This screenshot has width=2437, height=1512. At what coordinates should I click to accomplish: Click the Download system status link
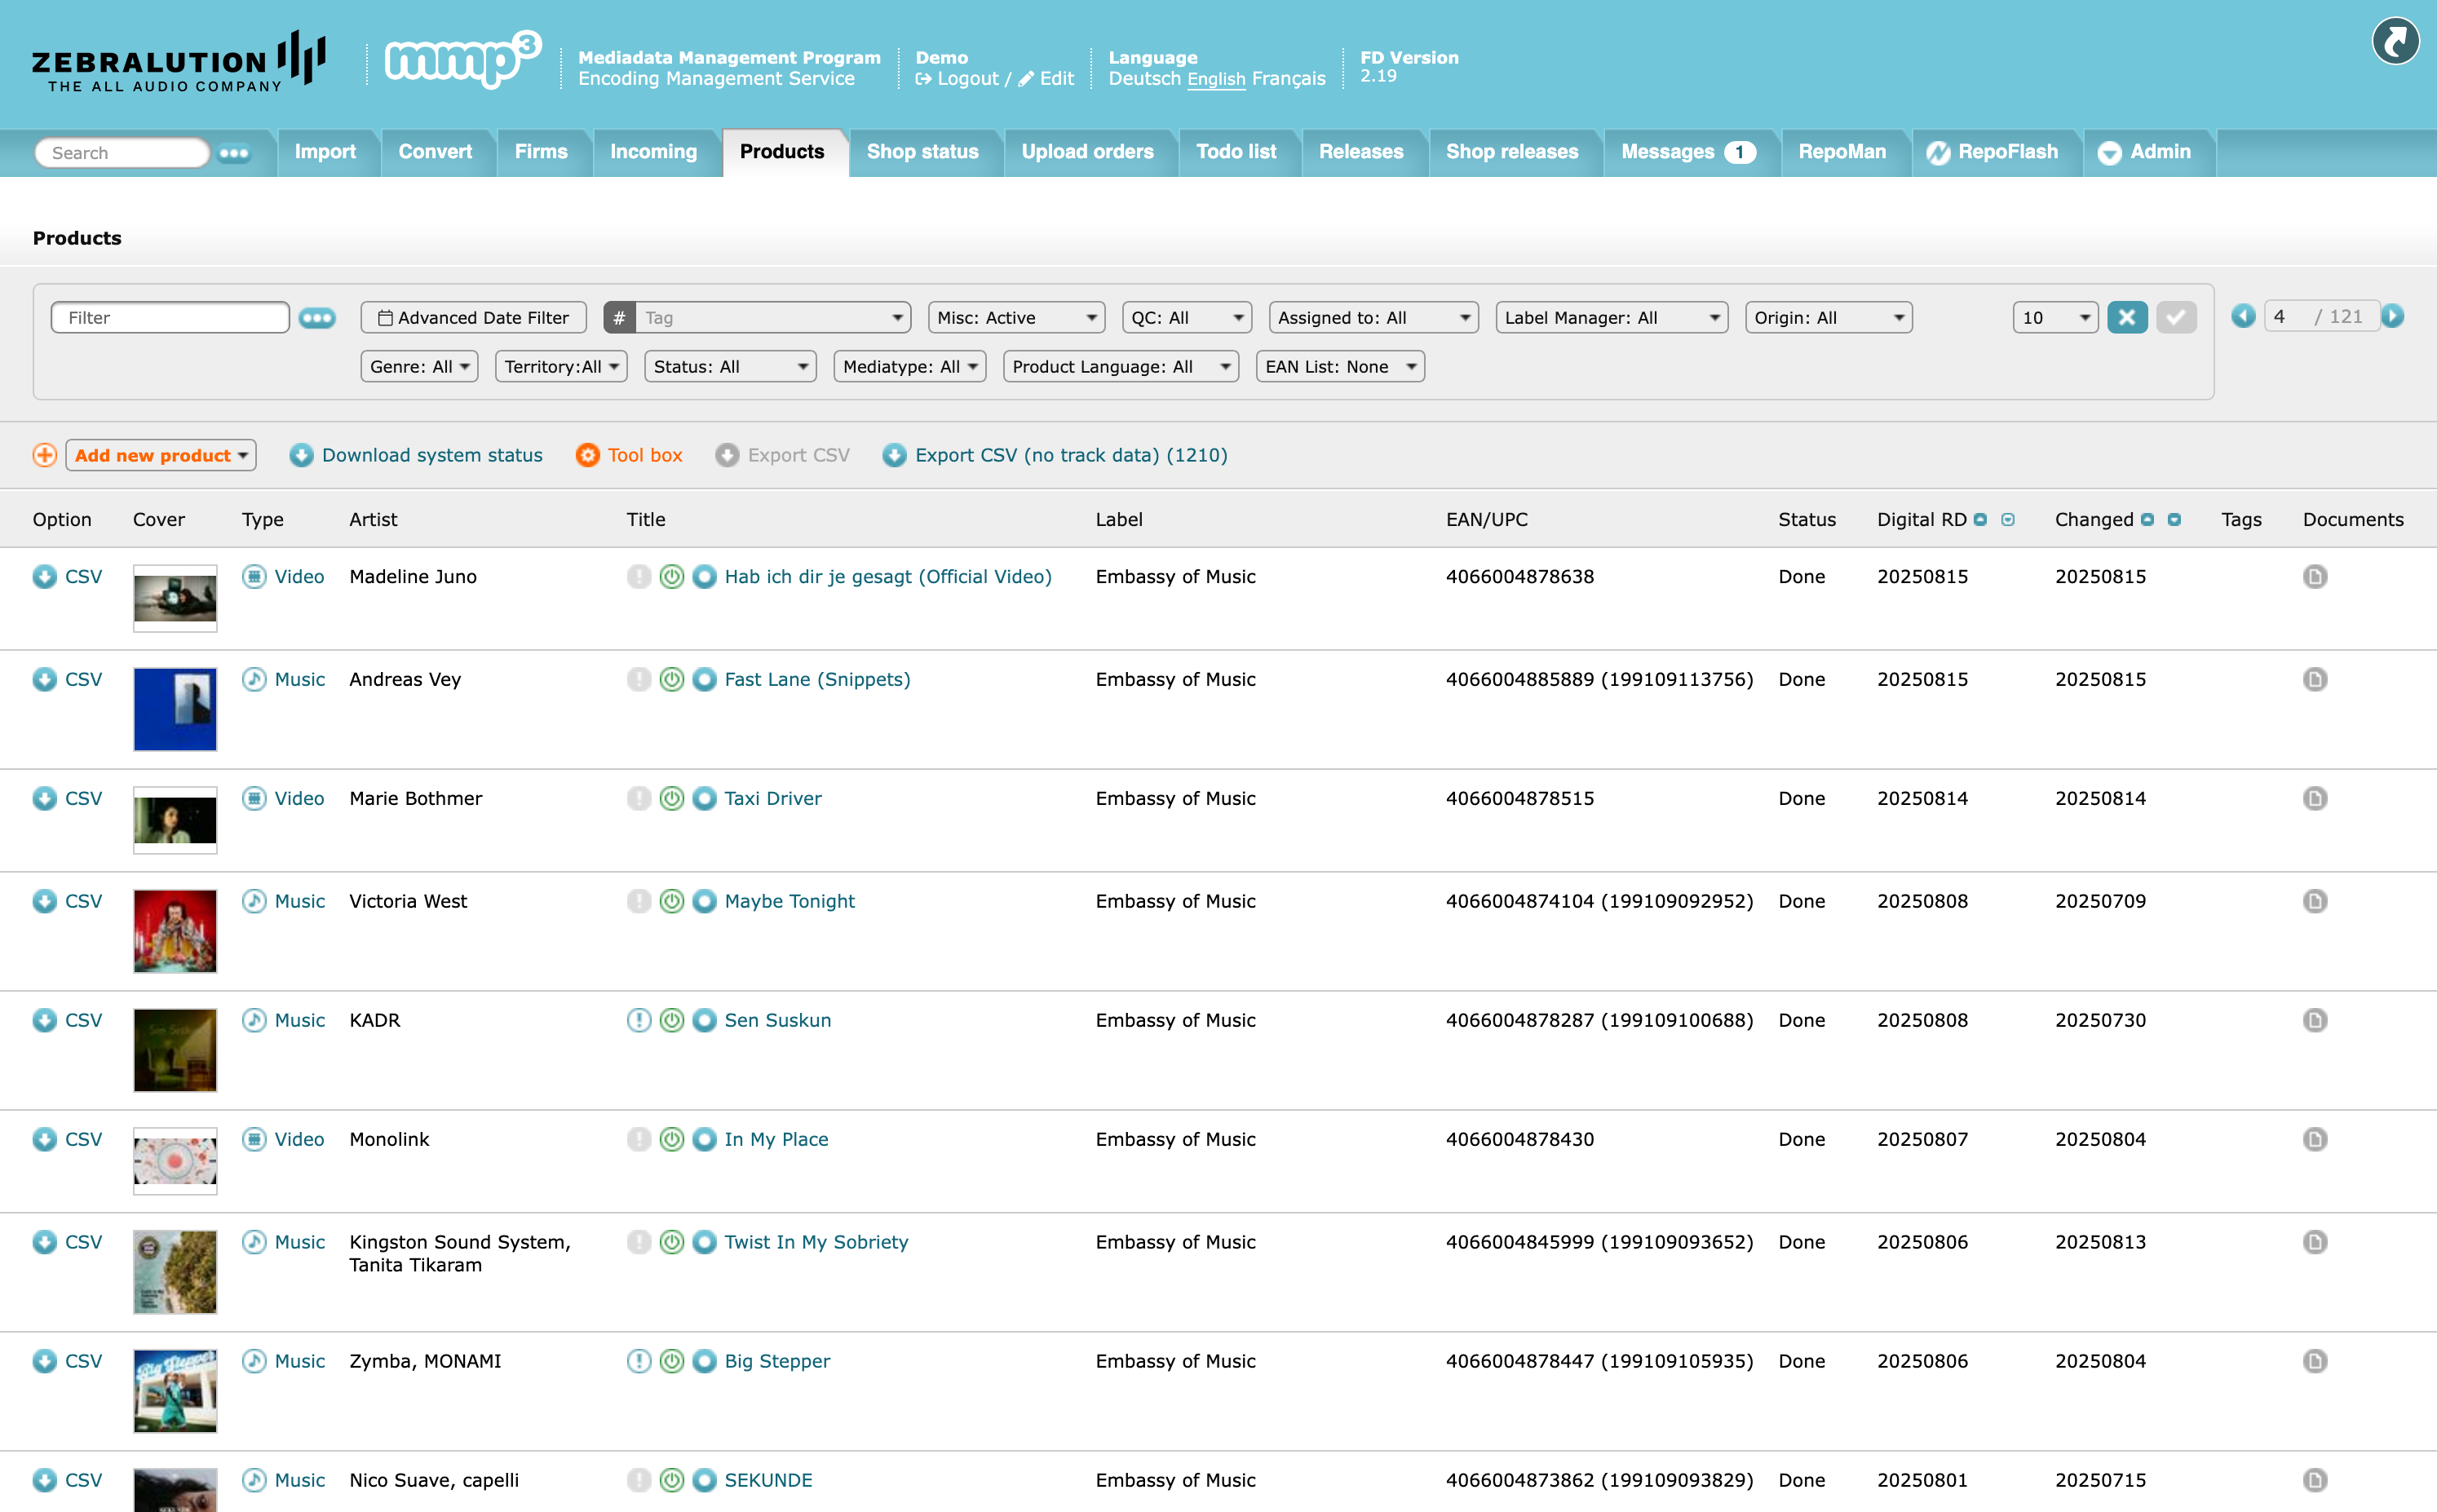(431, 456)
